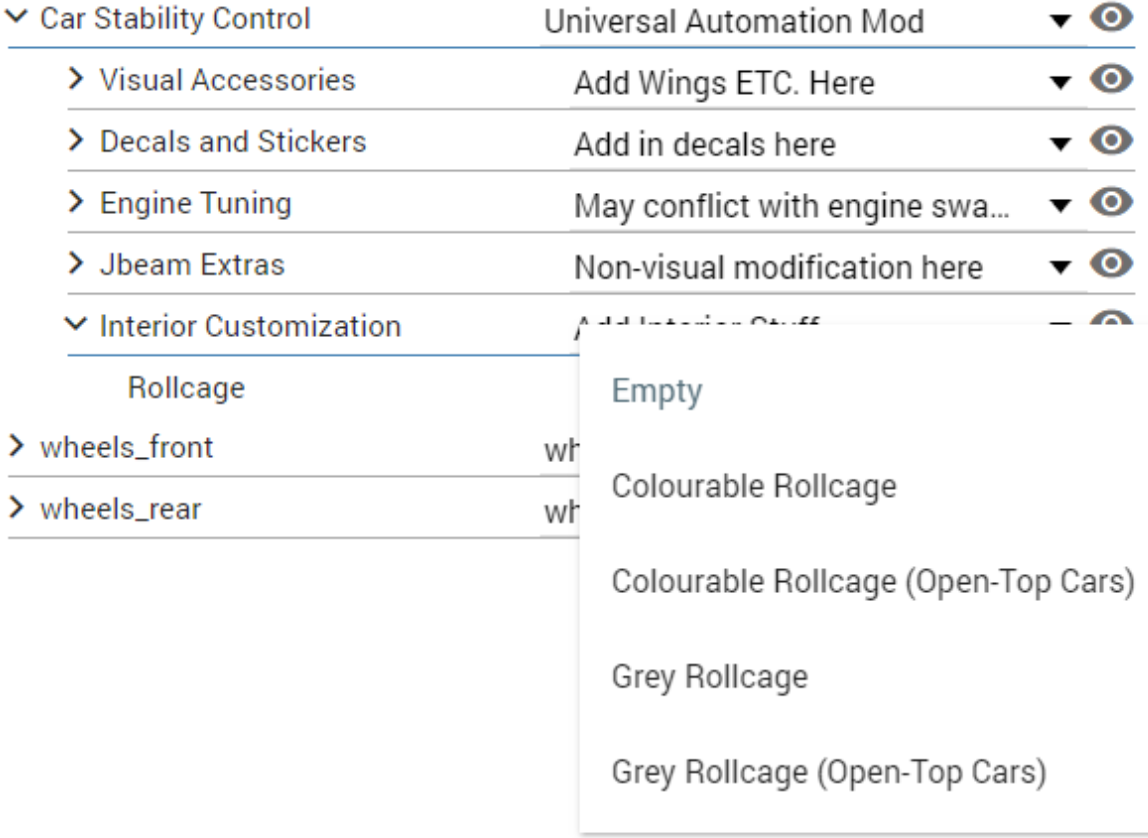Collapse the Car Stability Control tree
1148x838 pixels.
coord(17,20)
